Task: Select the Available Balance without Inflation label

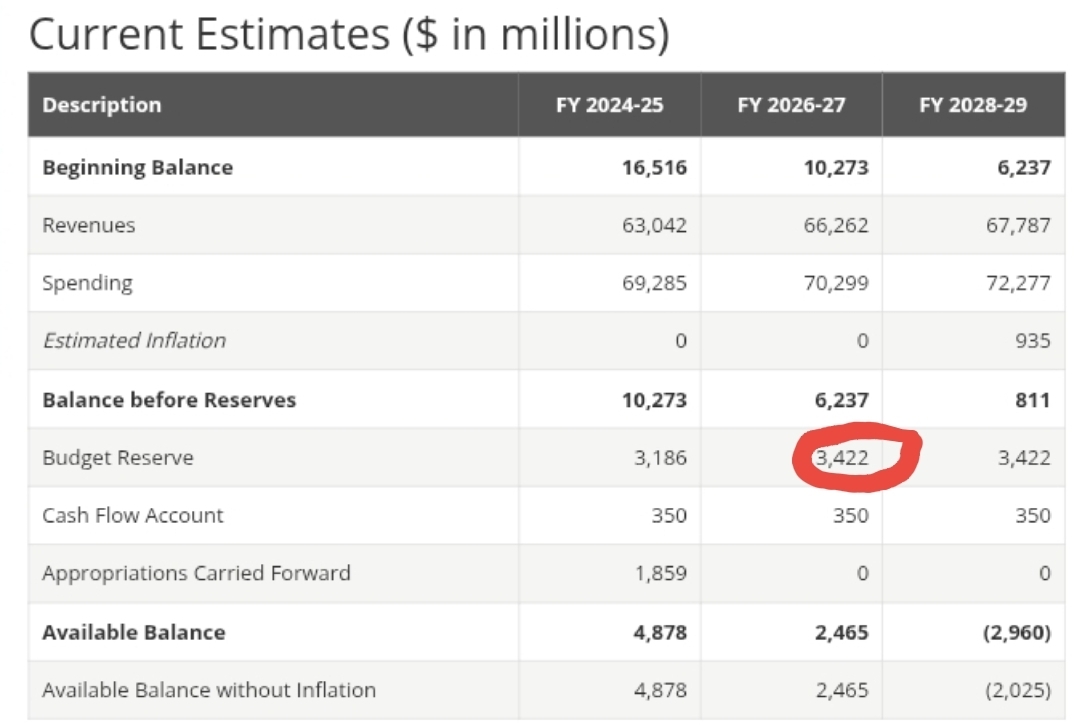Action: coord(209,690)
